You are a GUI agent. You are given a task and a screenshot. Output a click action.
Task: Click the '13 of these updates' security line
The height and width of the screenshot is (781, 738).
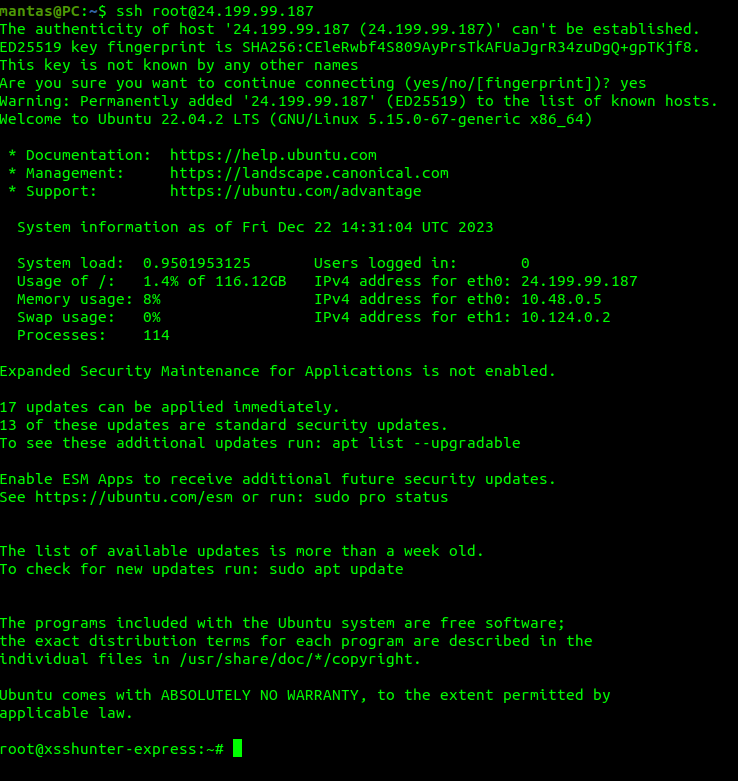pos(224,425)
